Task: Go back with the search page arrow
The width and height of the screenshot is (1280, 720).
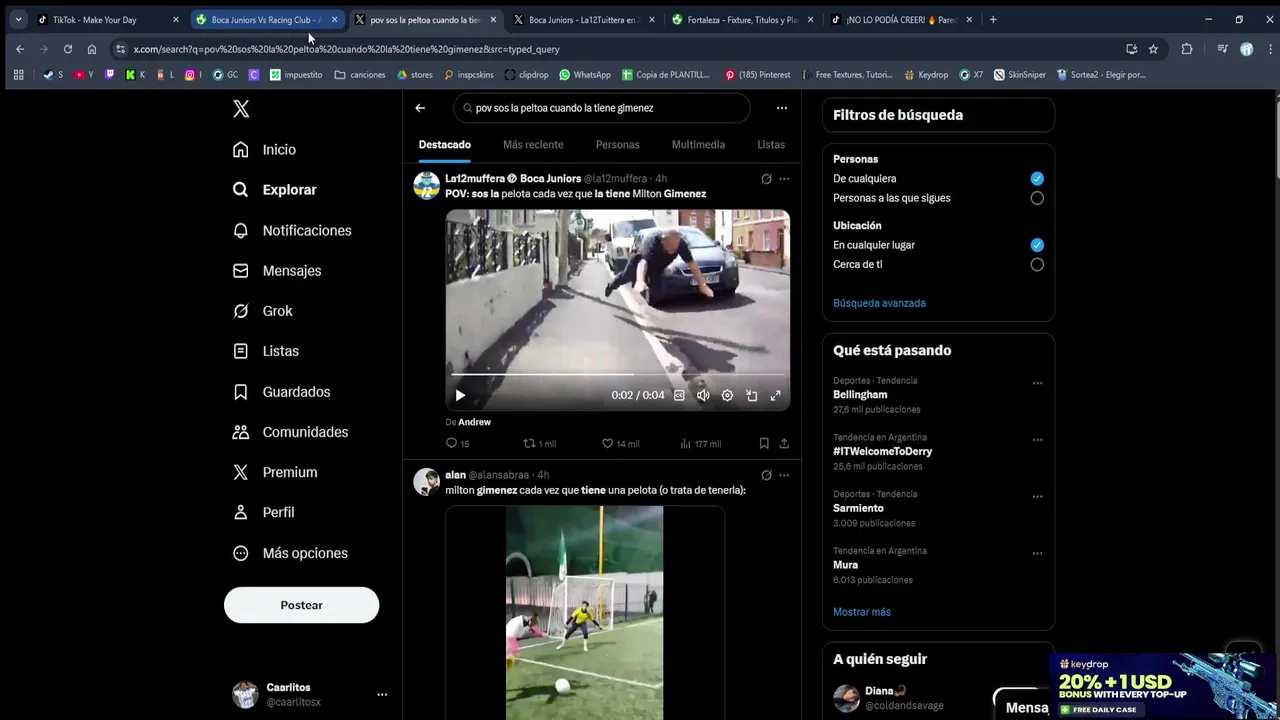Action: pyautogui.click(x=420, y=108)
